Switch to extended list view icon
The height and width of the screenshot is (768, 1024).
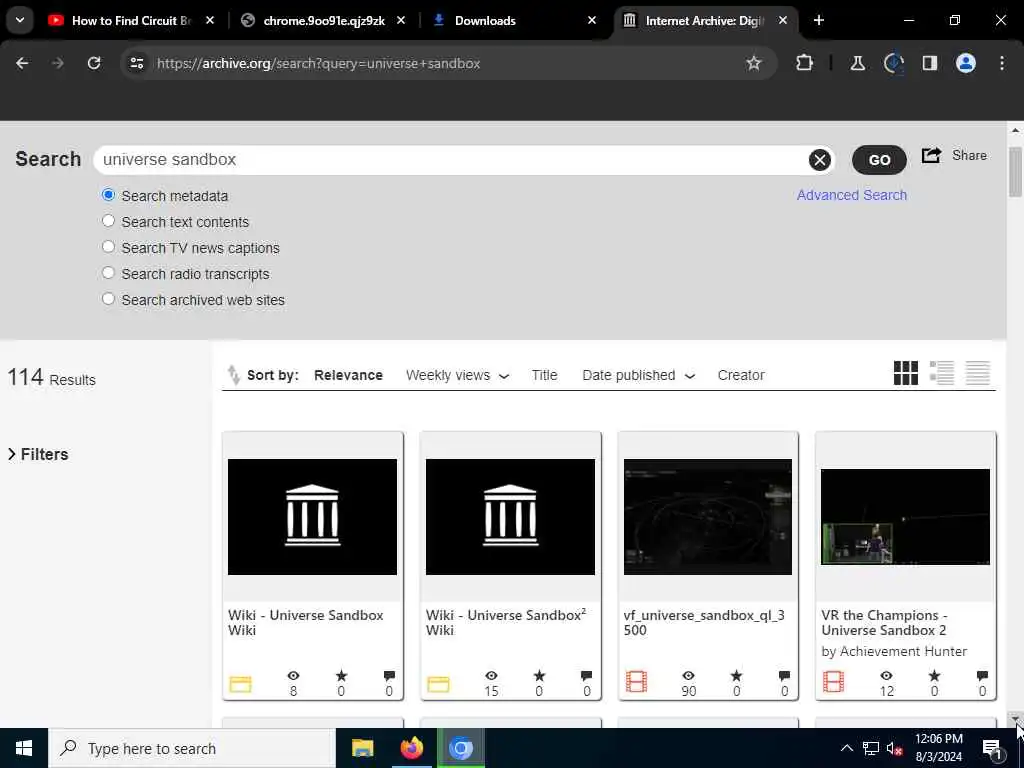pyautogui.click(x=942, y=374)
